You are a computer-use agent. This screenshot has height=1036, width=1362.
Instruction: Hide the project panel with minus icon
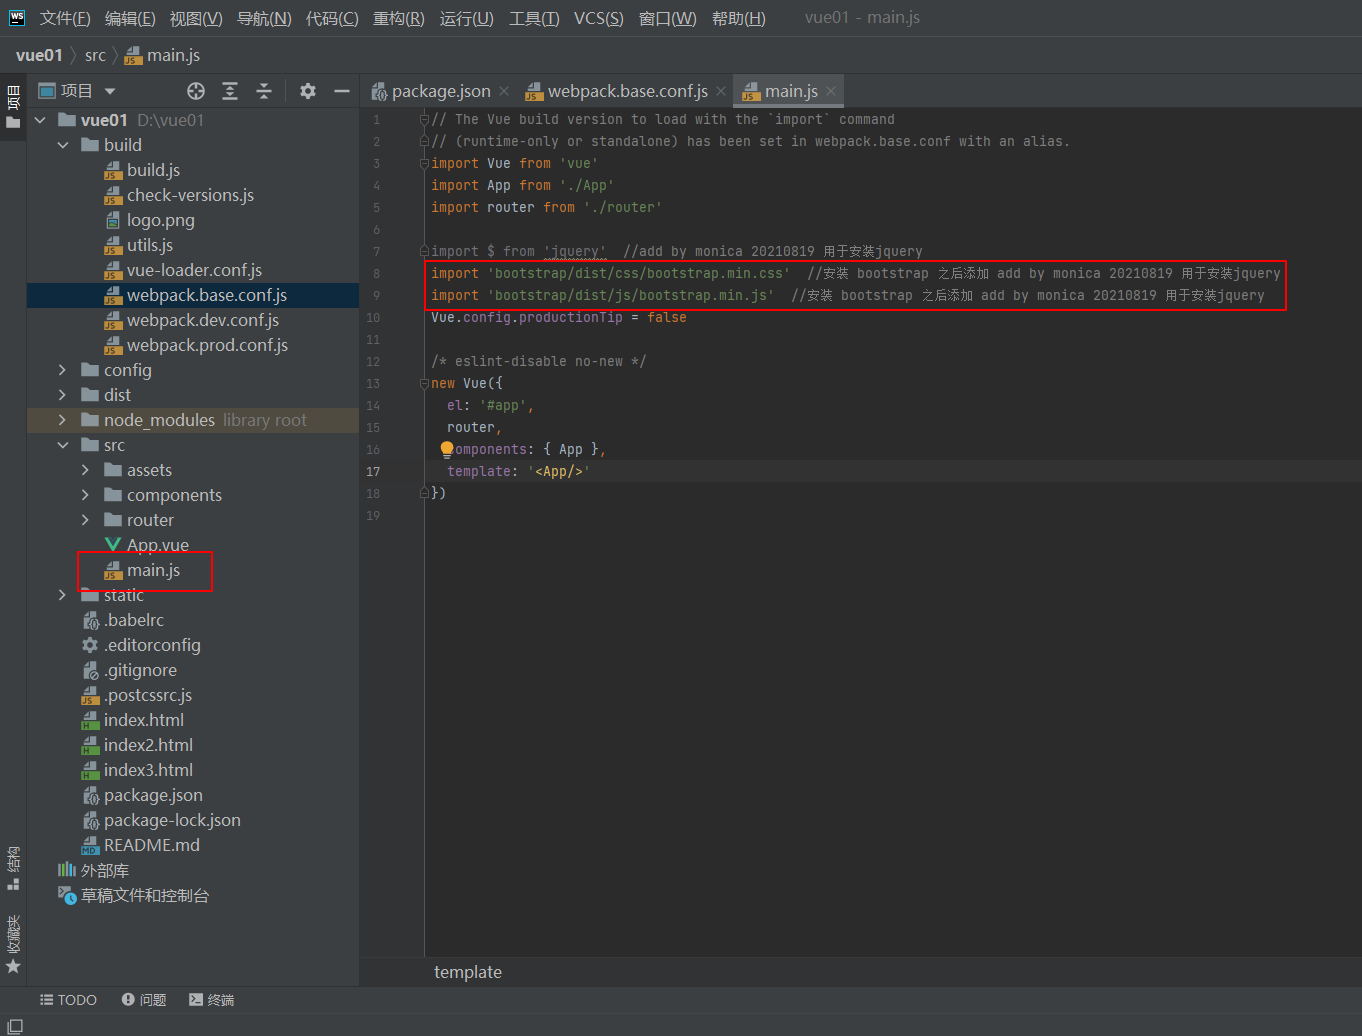point(342,91)
